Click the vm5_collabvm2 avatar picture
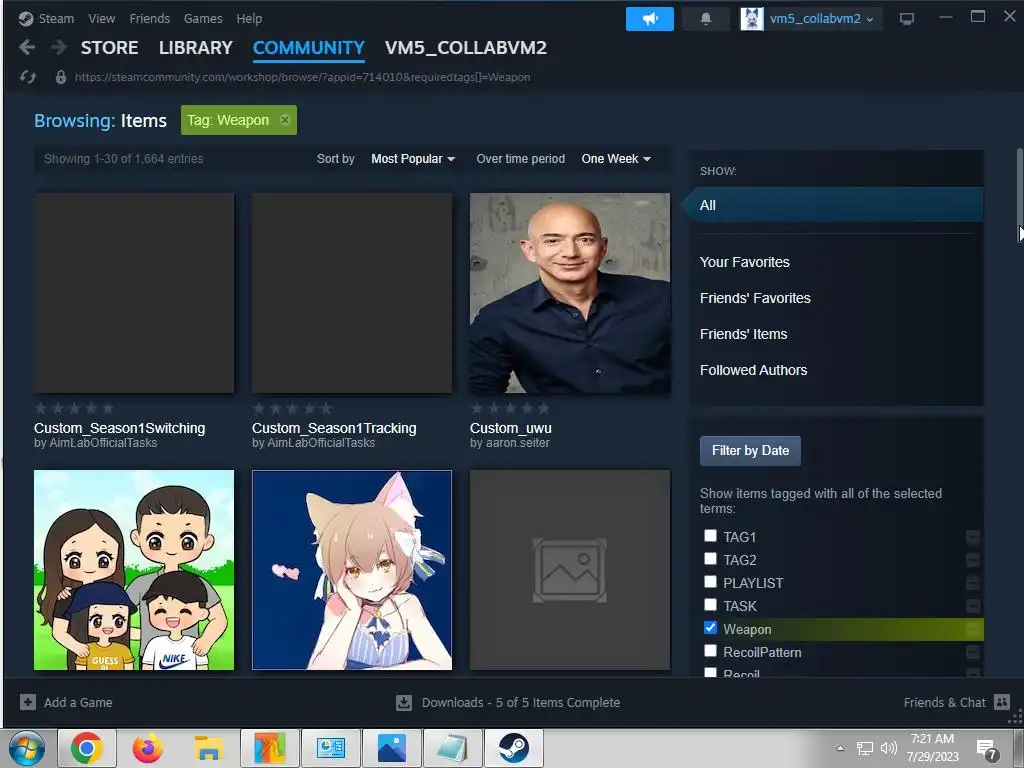Viewport: 1024px width, 768px height. coord(752,18)
